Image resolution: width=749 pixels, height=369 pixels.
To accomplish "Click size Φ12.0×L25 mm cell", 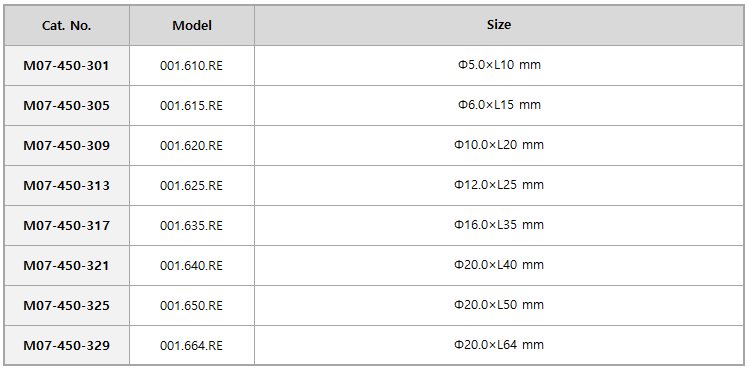I will coord(499,185).
